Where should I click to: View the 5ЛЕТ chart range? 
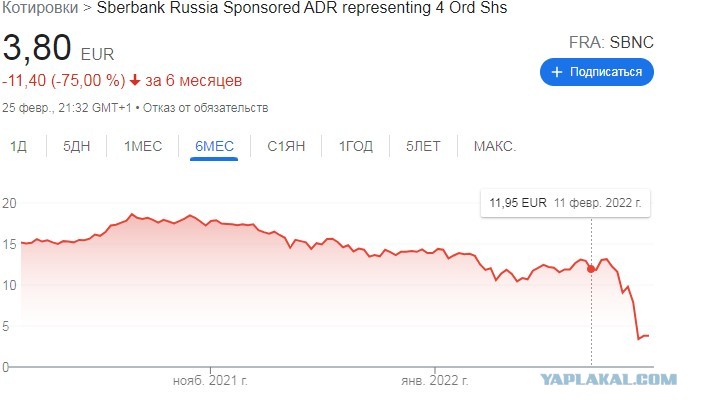[x=423, y=146]
